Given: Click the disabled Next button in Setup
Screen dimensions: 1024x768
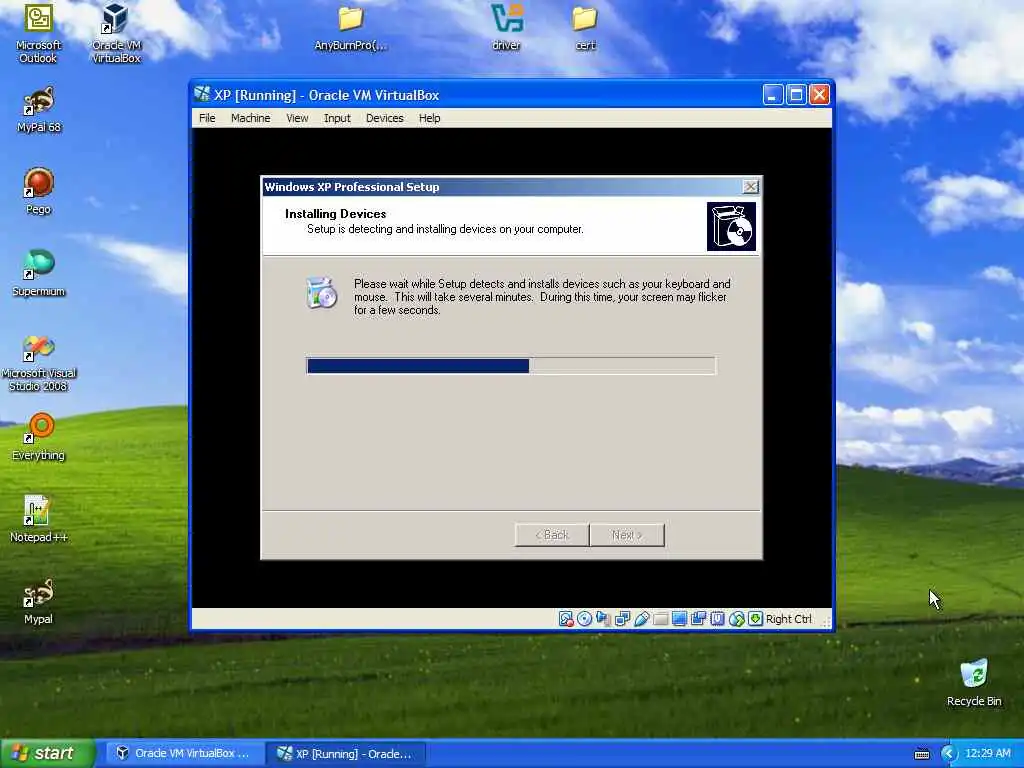Looking at the screenshot, I should click(x=627, y=535).
